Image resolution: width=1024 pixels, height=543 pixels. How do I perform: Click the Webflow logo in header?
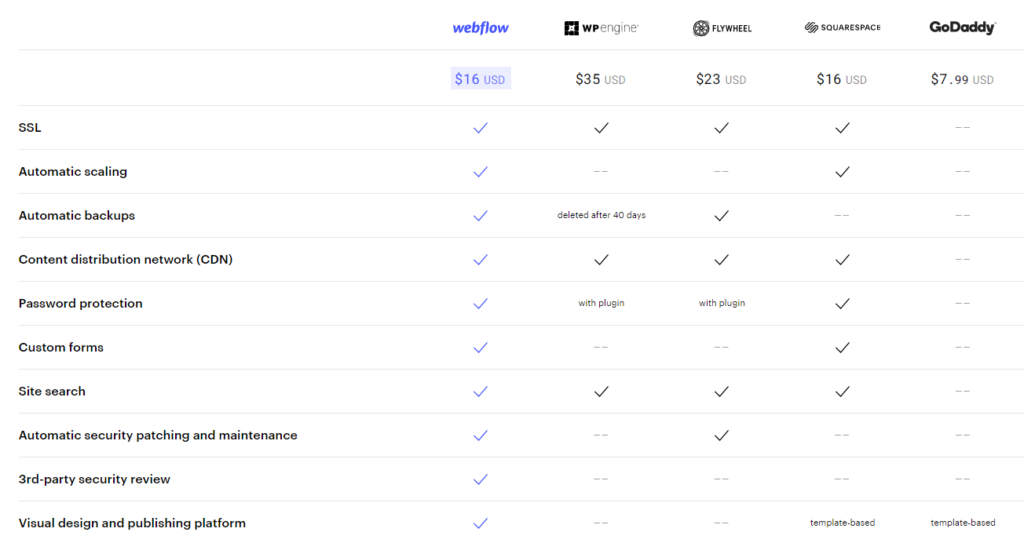pos(480,28)
